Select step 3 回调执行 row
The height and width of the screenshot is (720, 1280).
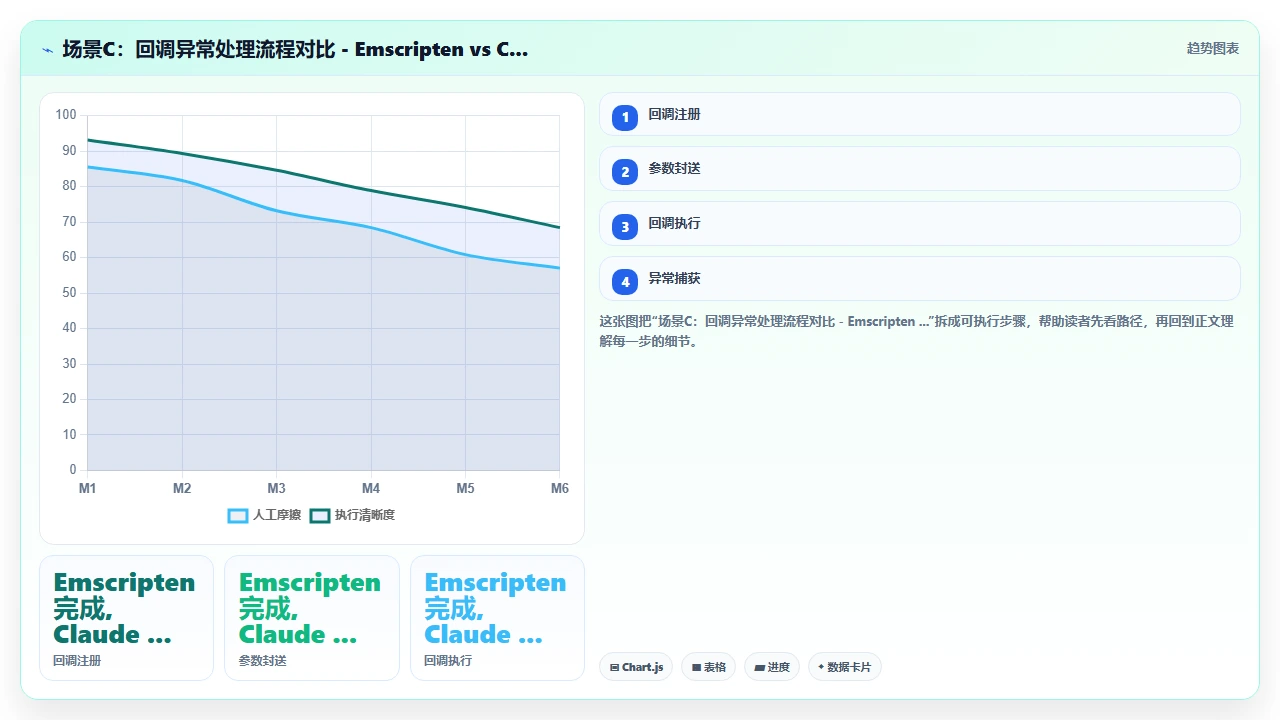[920, 223]
